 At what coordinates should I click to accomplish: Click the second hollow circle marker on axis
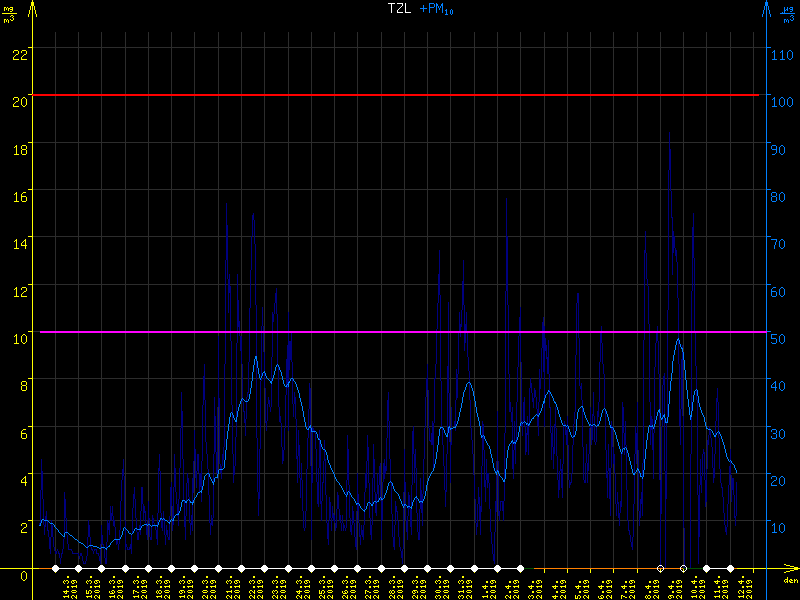683,568
